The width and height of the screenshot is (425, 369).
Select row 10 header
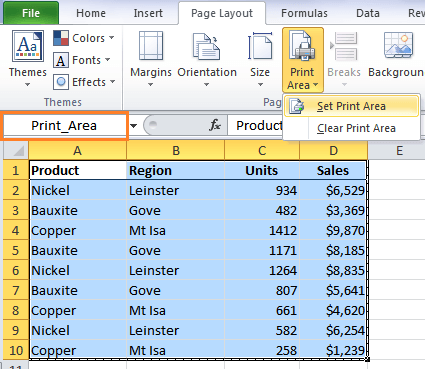point(16,350)
